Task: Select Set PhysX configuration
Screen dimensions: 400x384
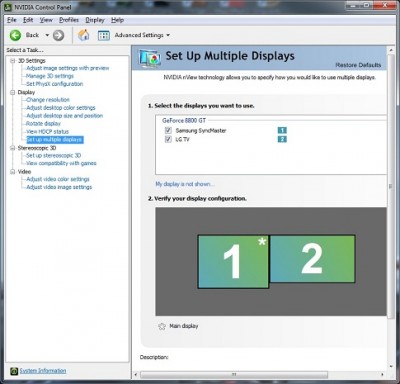Action: coord(55,84)
